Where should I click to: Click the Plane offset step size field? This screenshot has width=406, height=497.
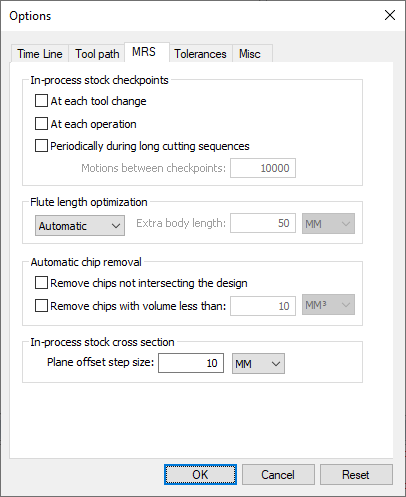pyautogui.click(x=191, y=363)
